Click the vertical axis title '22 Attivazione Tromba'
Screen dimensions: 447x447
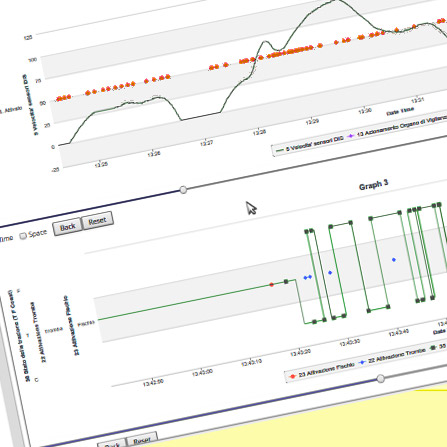39,332
